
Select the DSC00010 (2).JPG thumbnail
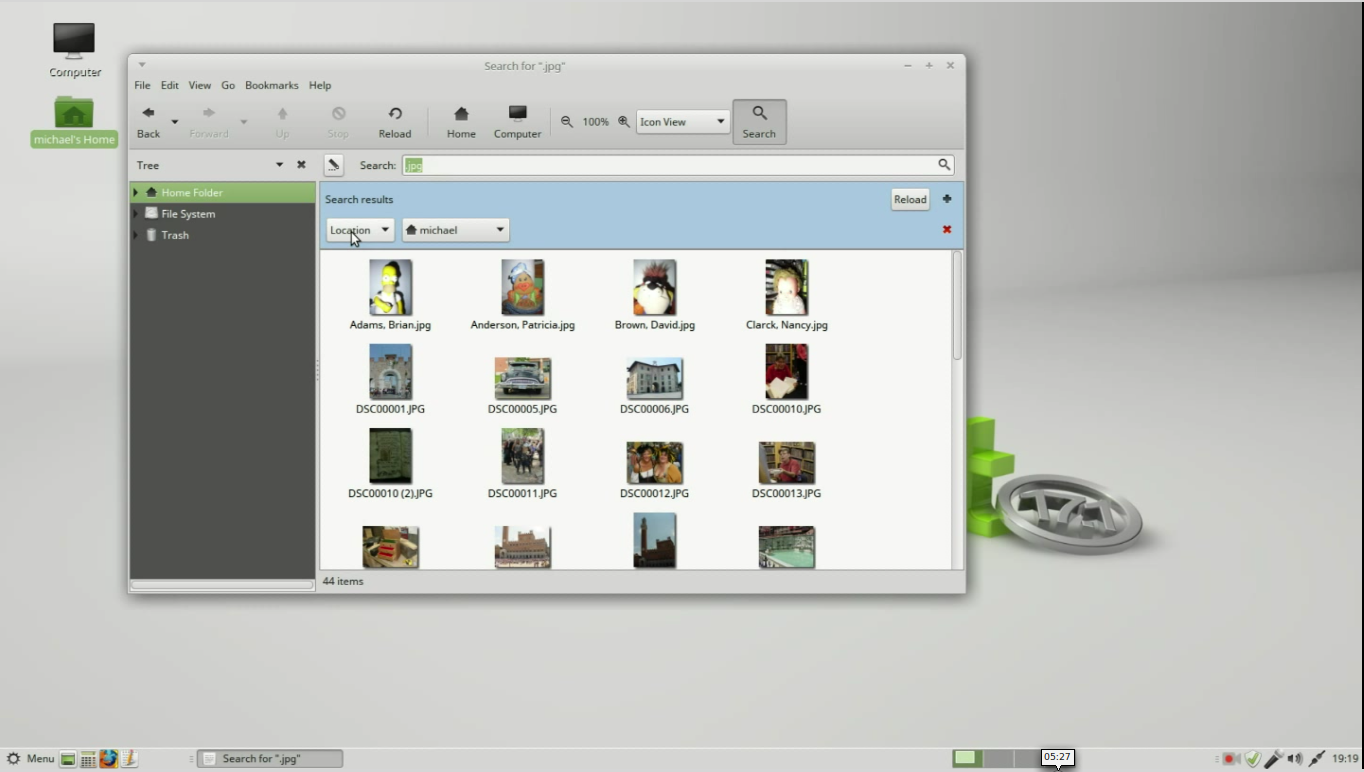tap(390, 456)
